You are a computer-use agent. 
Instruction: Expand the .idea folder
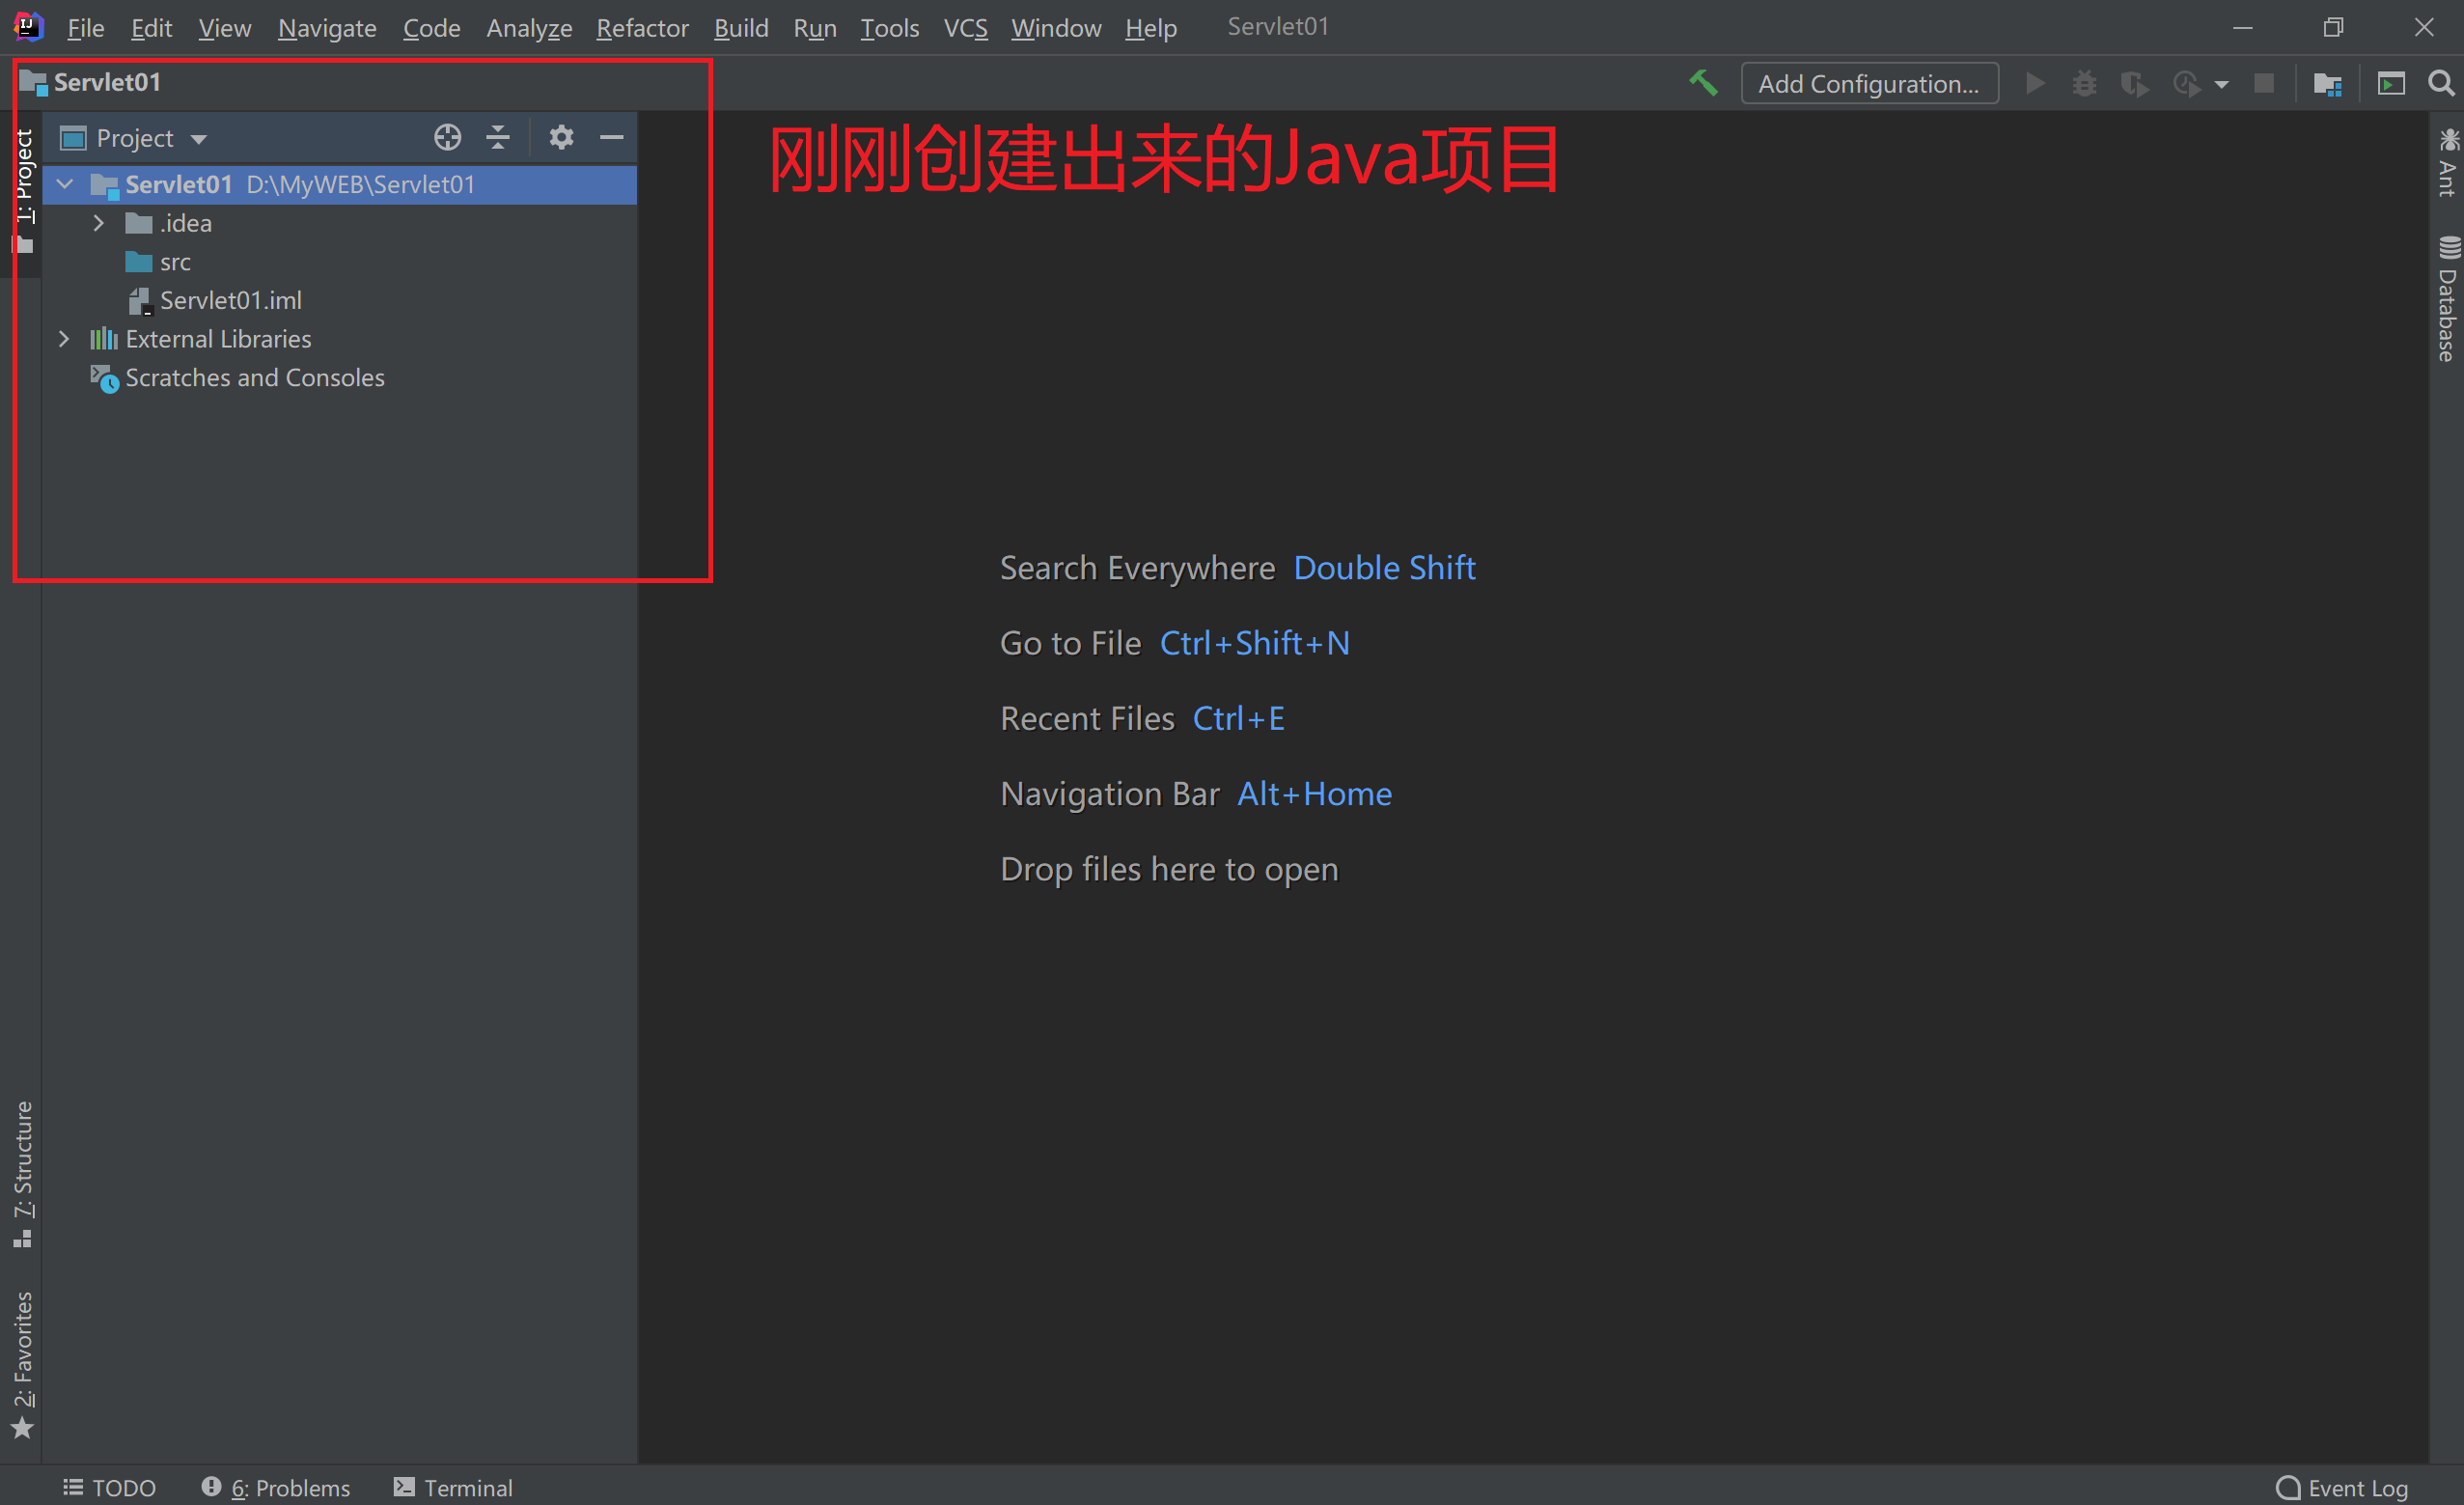click(x=98, y=222)
